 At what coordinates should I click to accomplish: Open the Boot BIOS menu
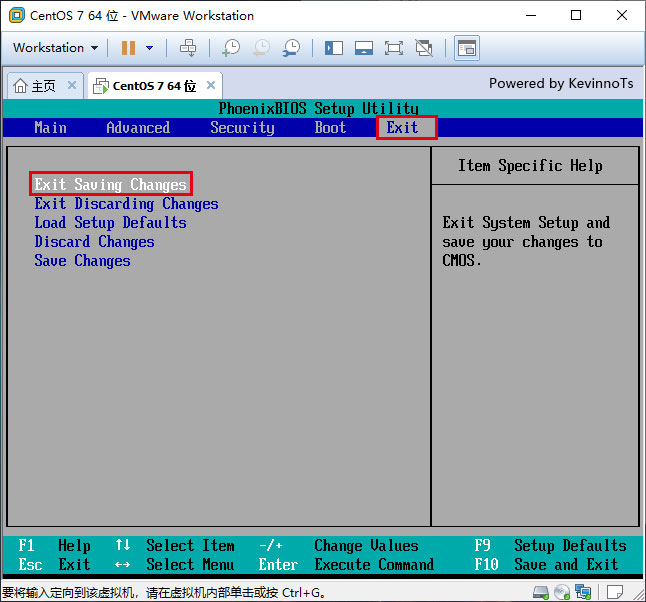[330, 128]
